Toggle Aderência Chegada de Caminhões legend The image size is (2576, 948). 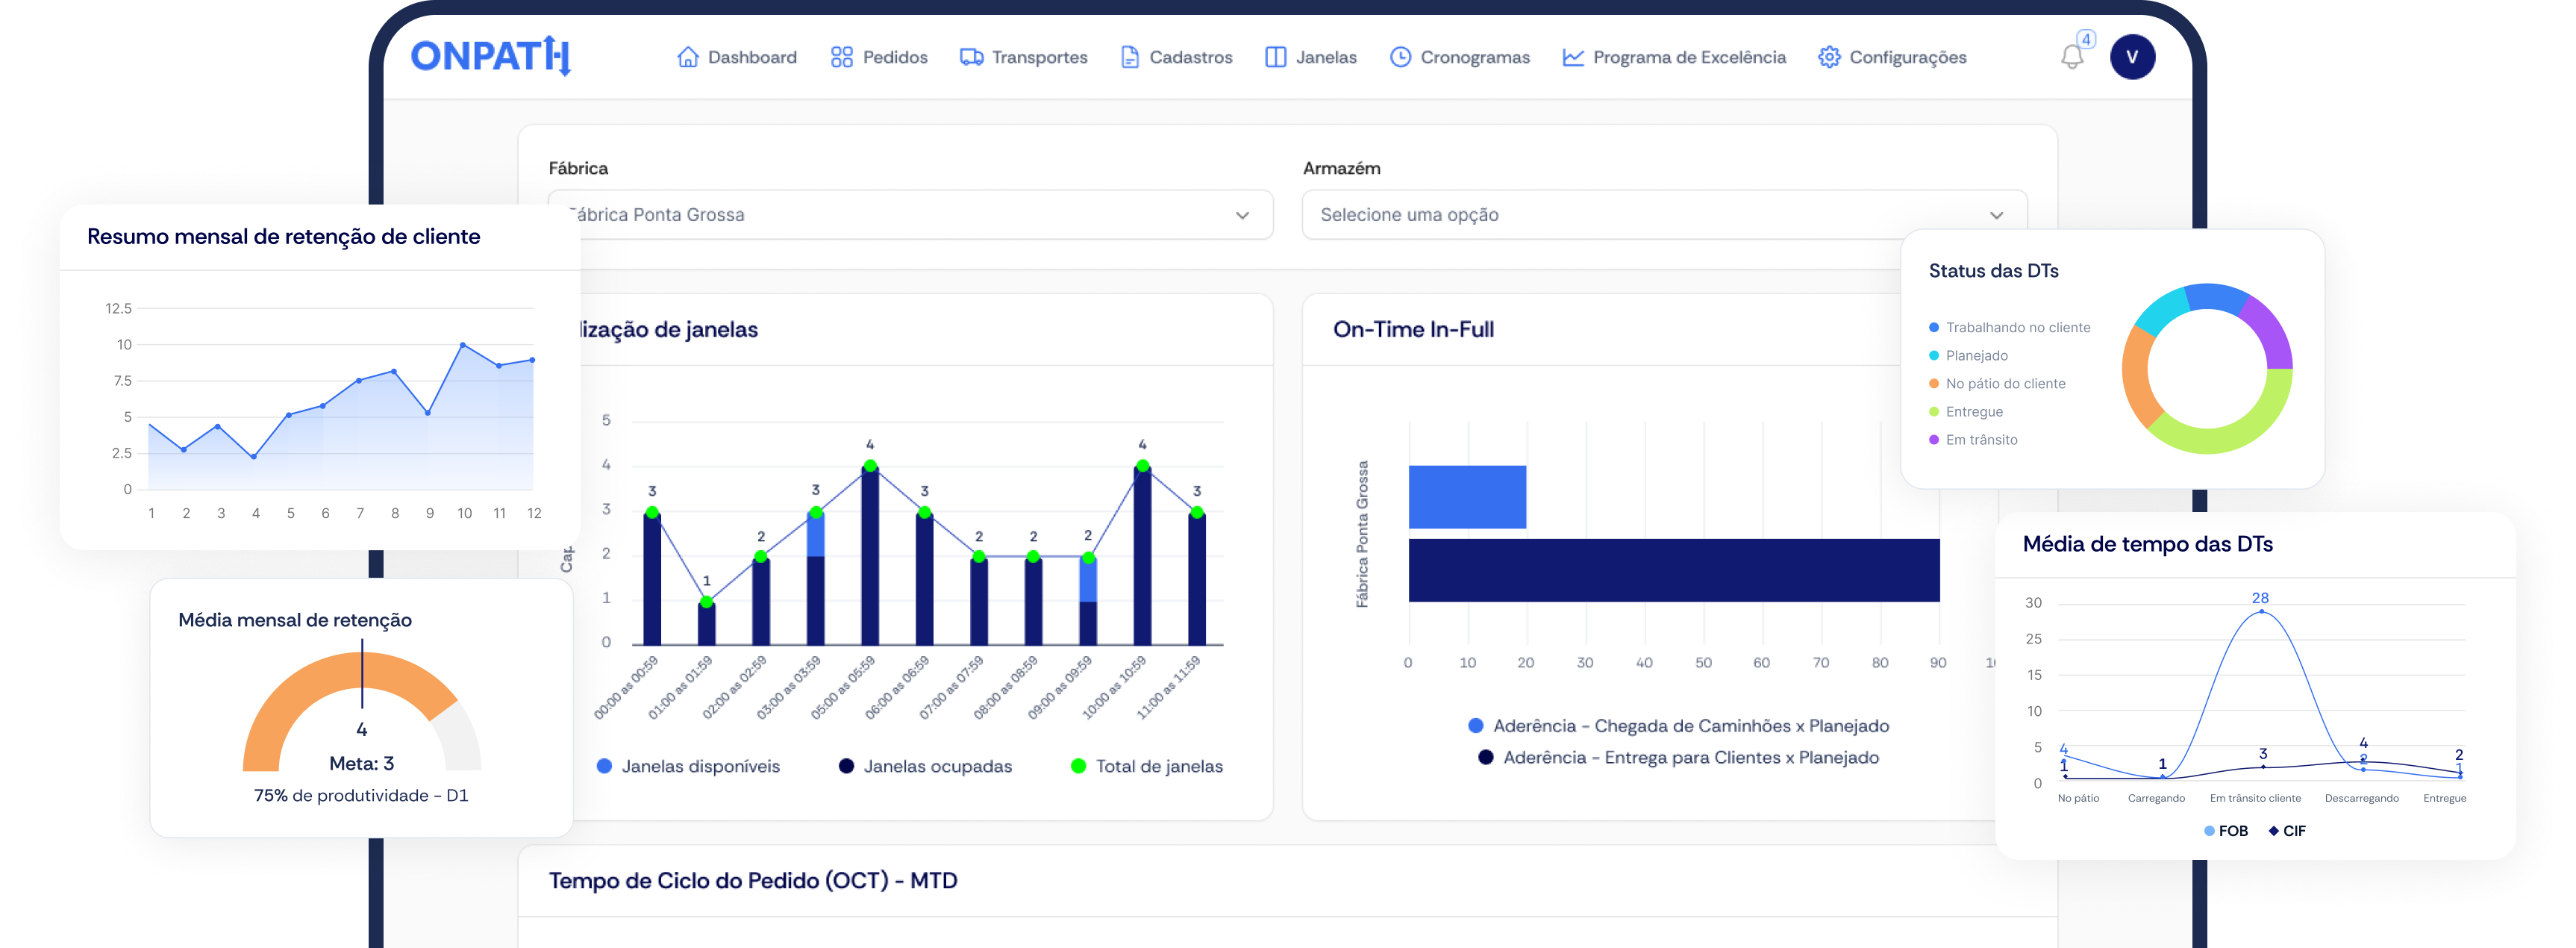coord(1678,726)
